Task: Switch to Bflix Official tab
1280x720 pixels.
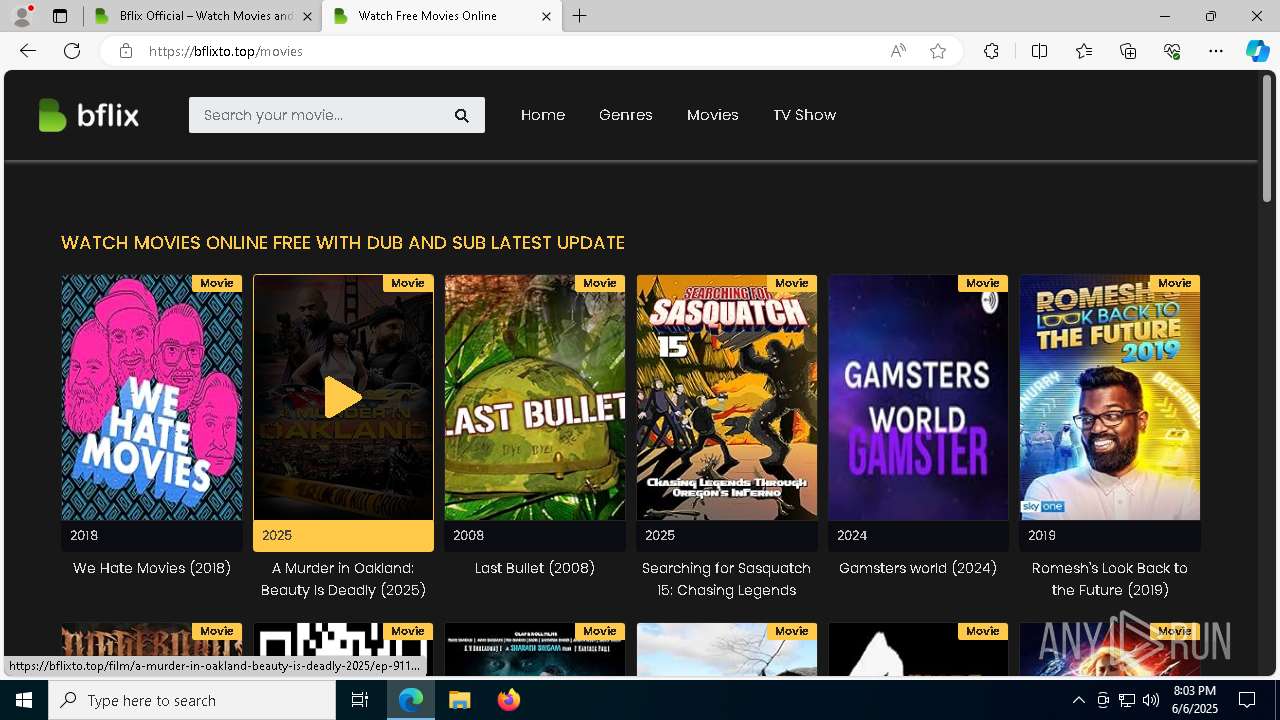Action: (x=203, y=16)
